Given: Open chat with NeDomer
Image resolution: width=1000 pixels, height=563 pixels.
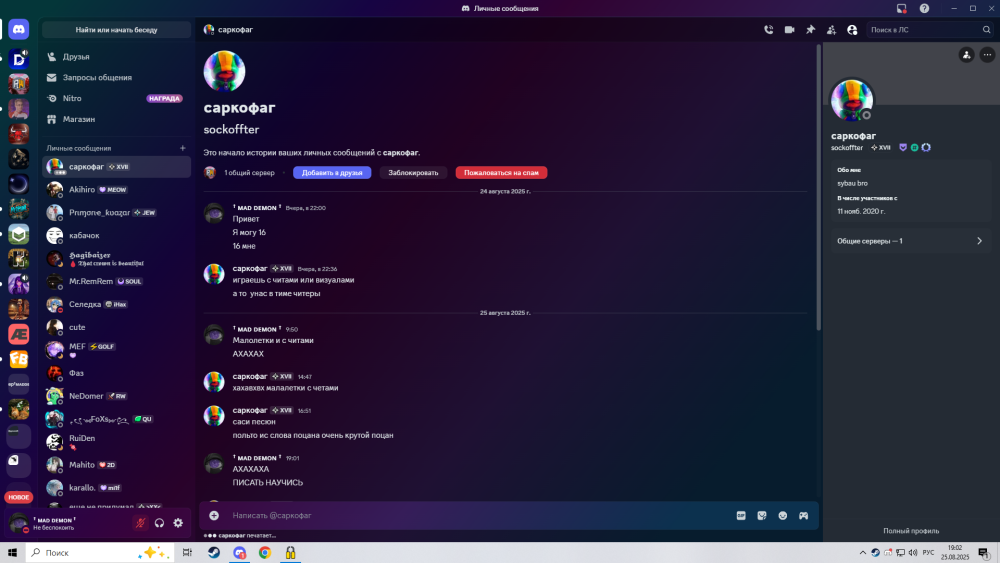Looking at the screenshot, I should (x=116, y=396).
